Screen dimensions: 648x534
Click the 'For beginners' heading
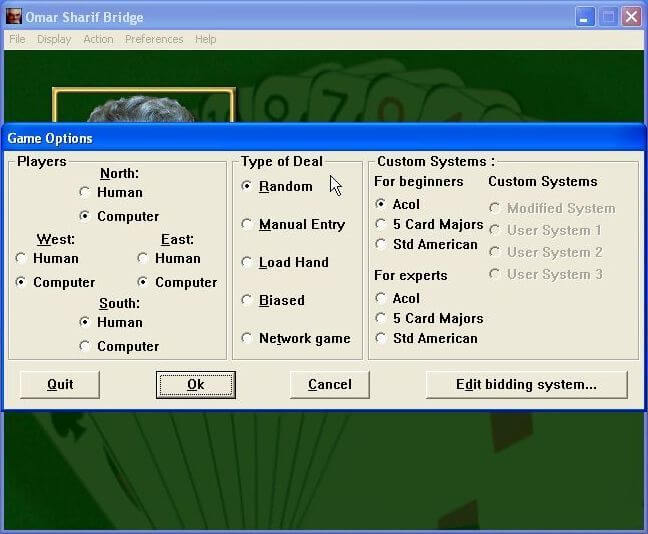pos(419,181)
